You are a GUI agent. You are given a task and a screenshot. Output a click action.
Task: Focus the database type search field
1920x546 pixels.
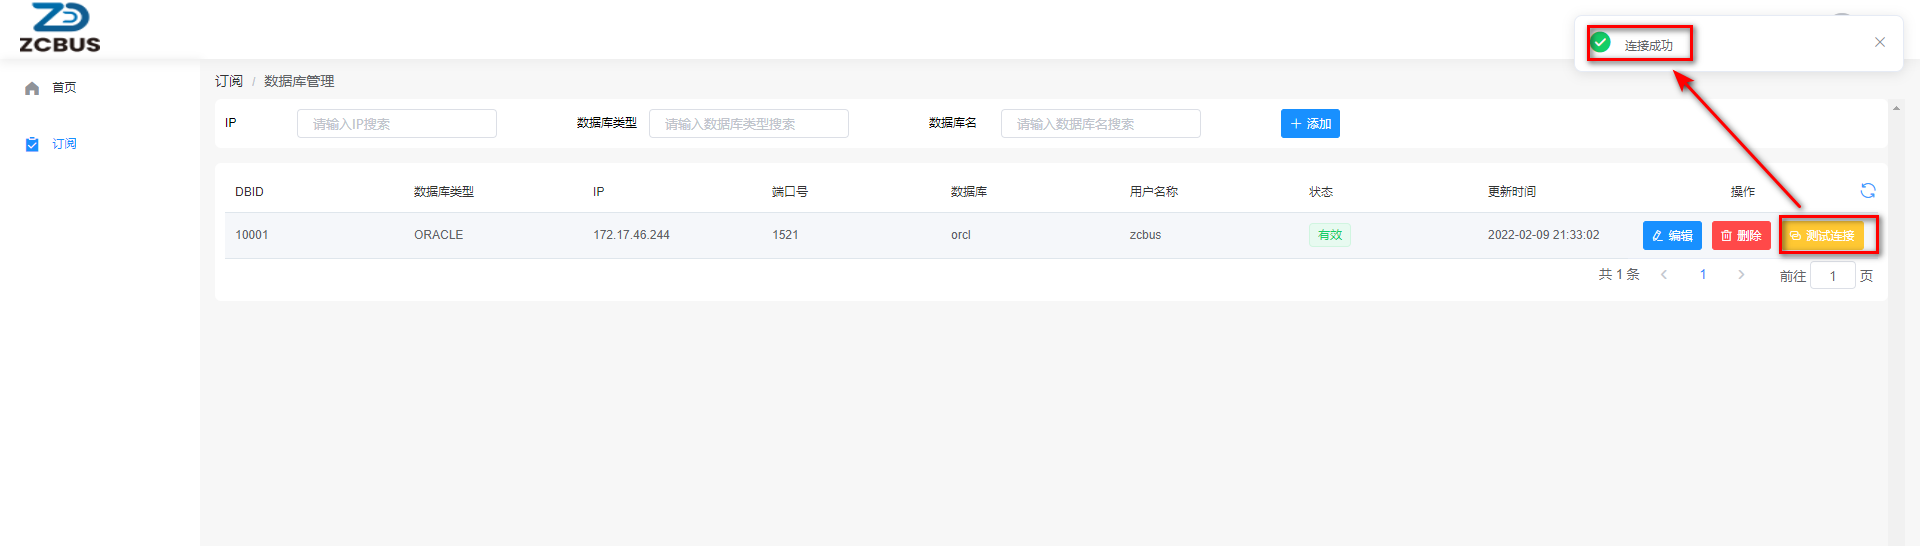tap(749, 124)
